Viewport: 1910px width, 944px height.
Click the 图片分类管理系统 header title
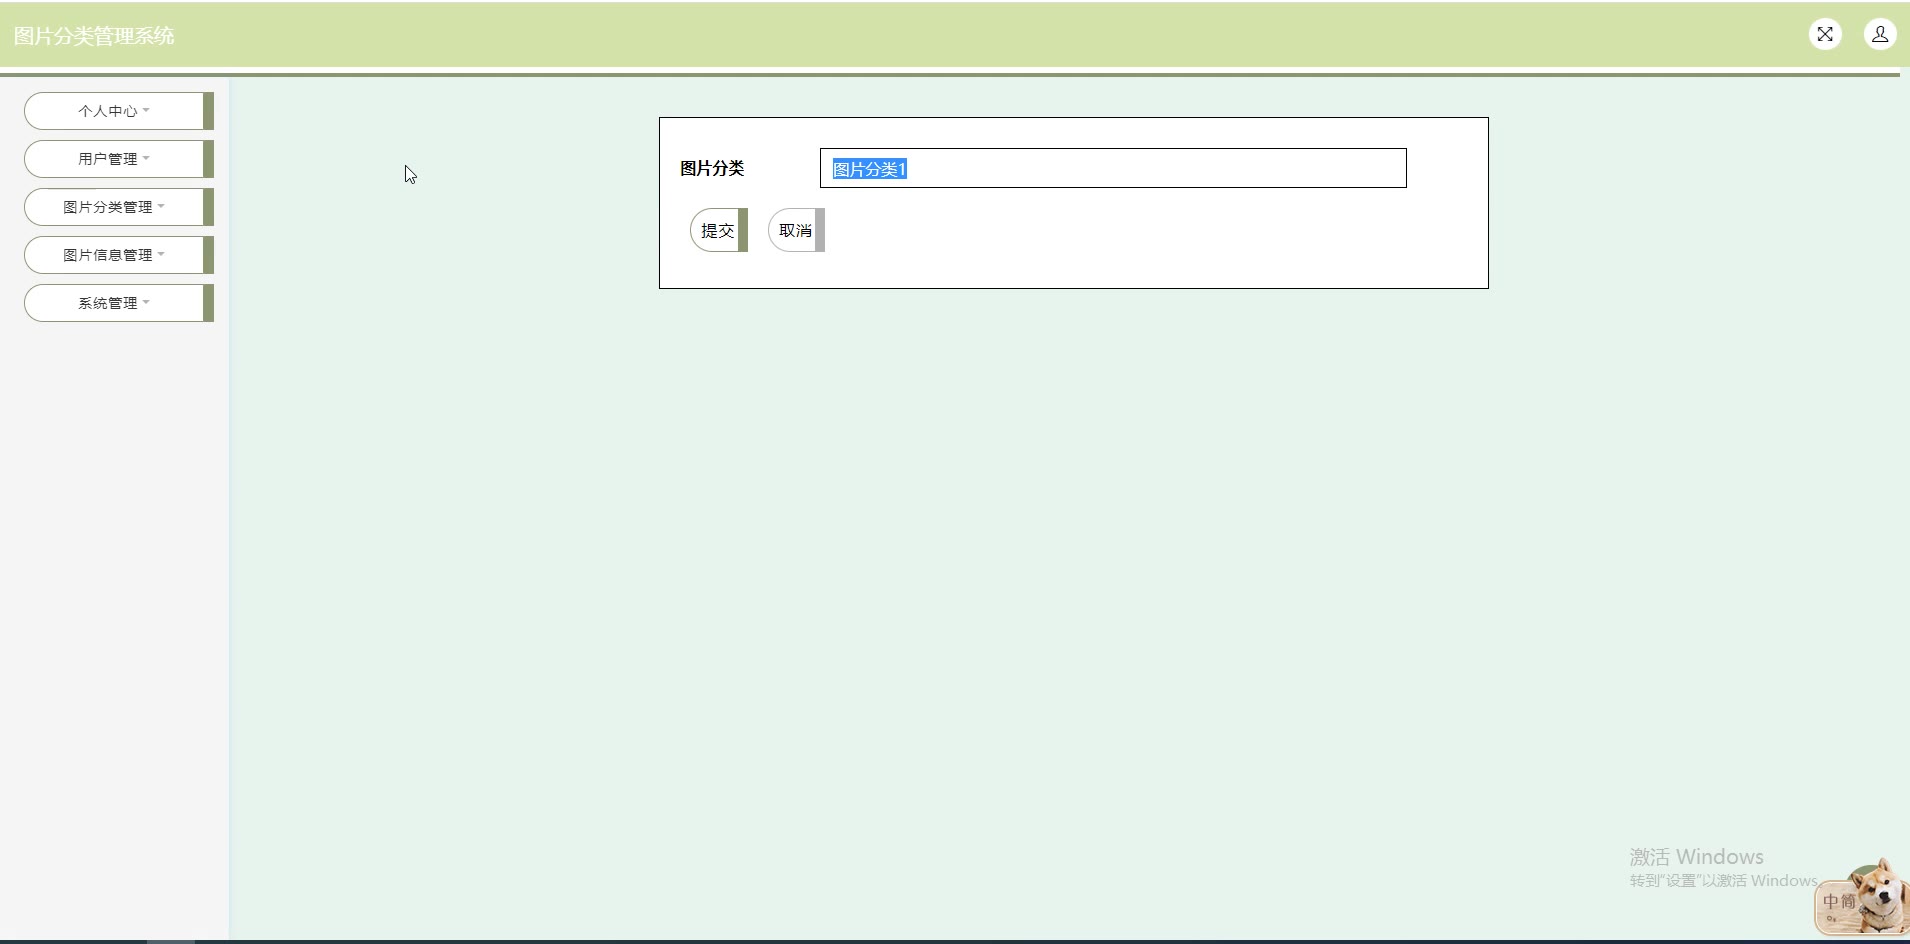[x=94, y=36]
